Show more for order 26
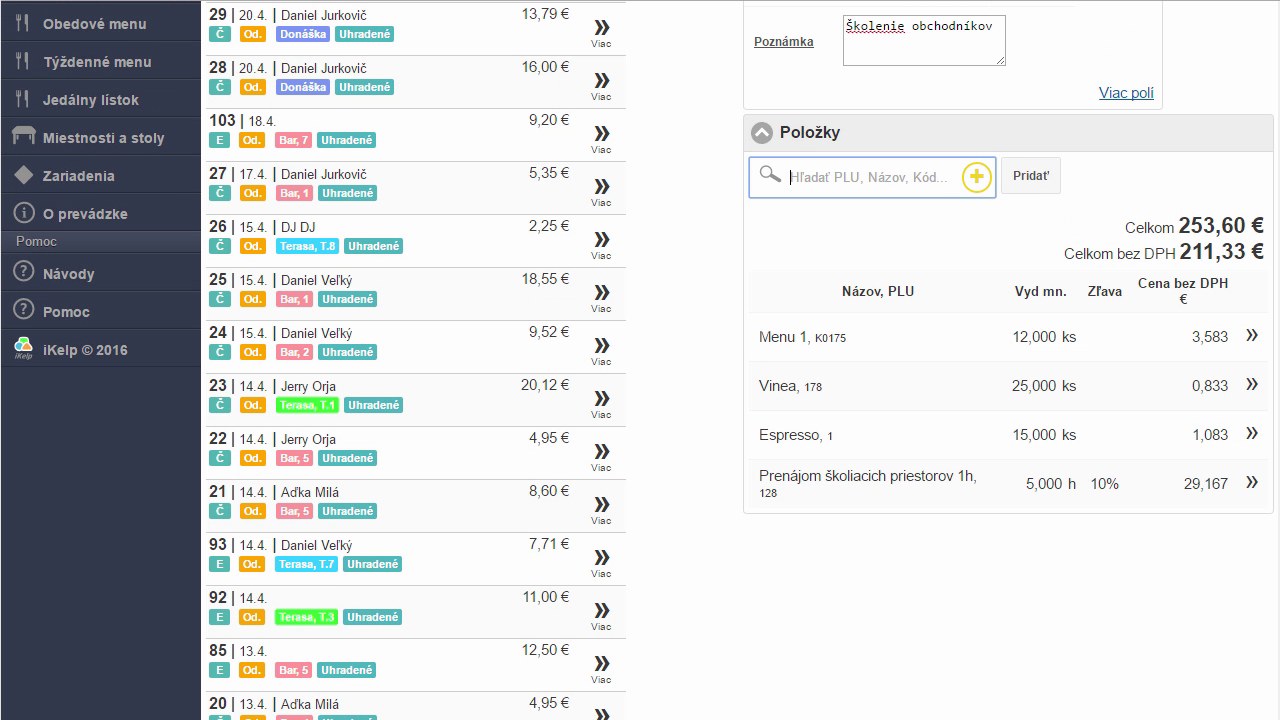1280x720 pixels. click(601, 245)
